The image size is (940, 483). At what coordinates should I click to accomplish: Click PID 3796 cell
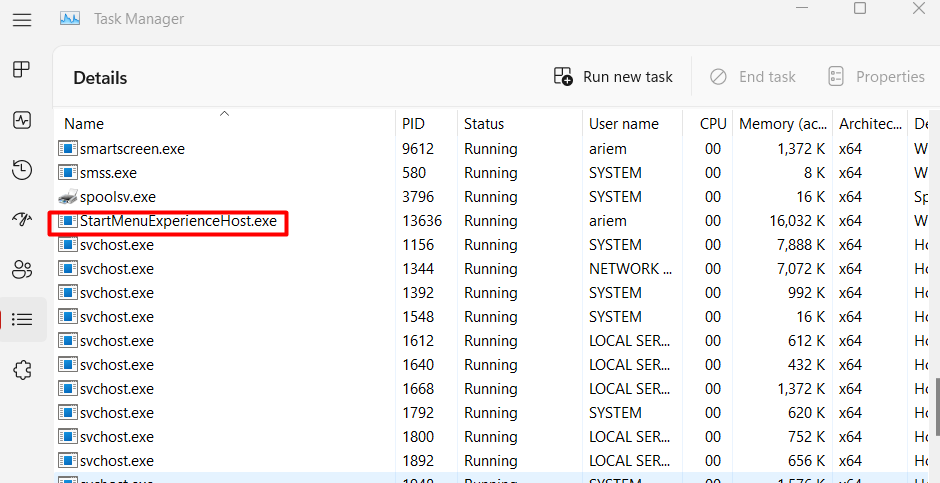418,197
